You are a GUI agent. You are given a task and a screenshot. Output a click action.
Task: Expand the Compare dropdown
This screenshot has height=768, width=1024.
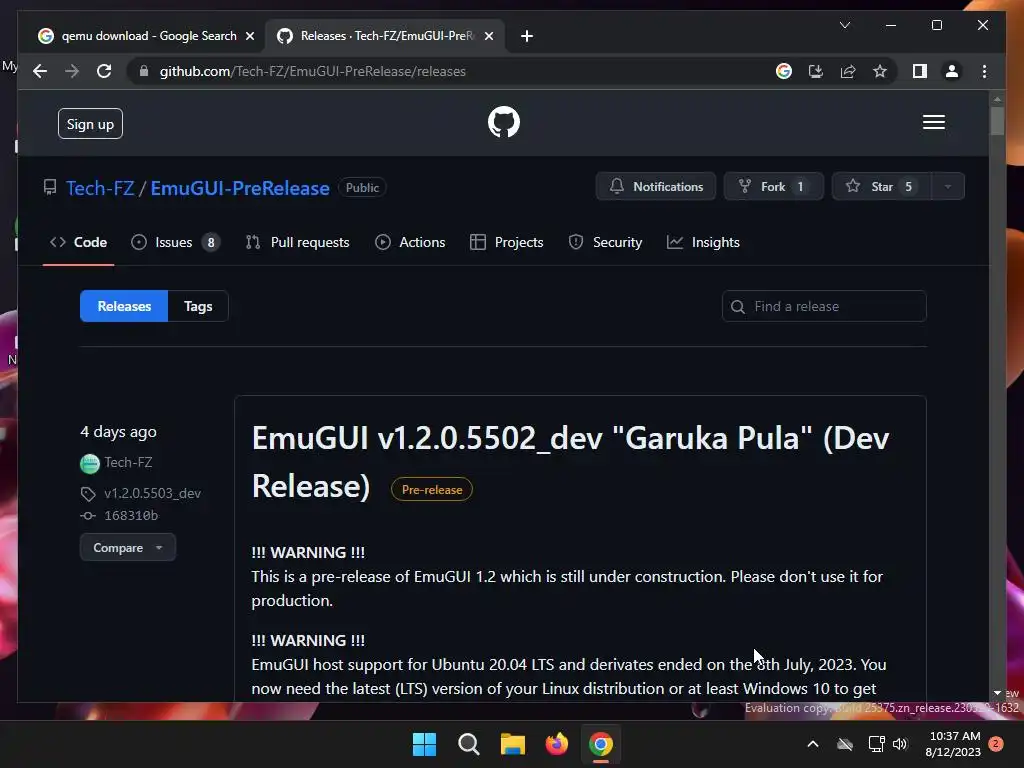(x=127, y=547)
